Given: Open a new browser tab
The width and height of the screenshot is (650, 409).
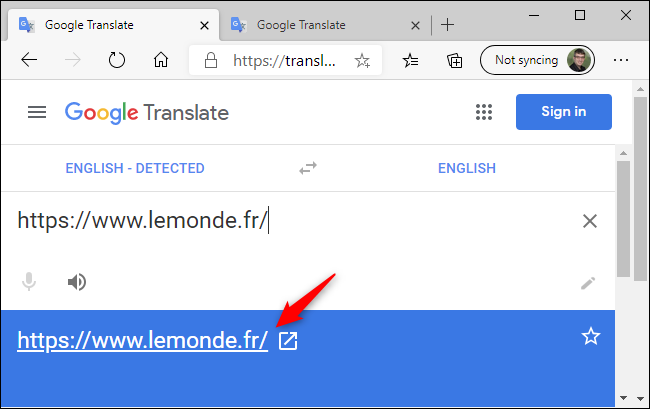Looking at the screenshot, I should click(447, 25).
